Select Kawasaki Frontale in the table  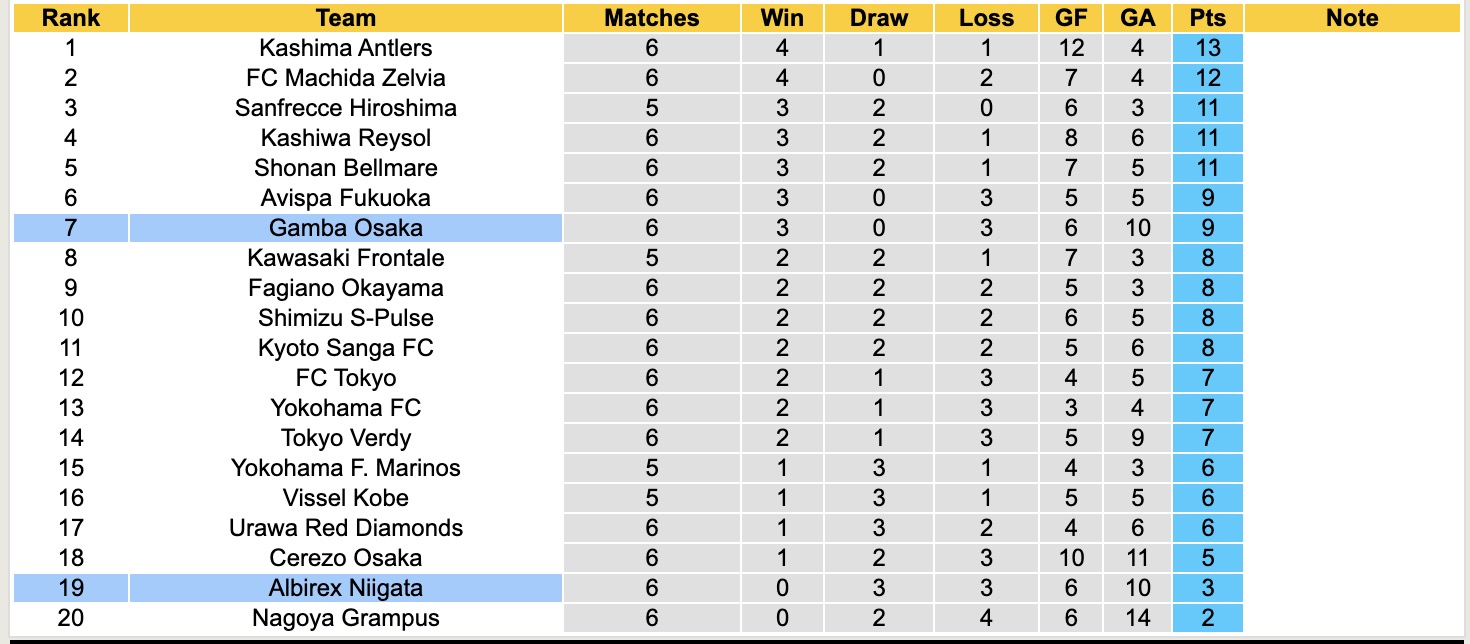pos(345,258)
